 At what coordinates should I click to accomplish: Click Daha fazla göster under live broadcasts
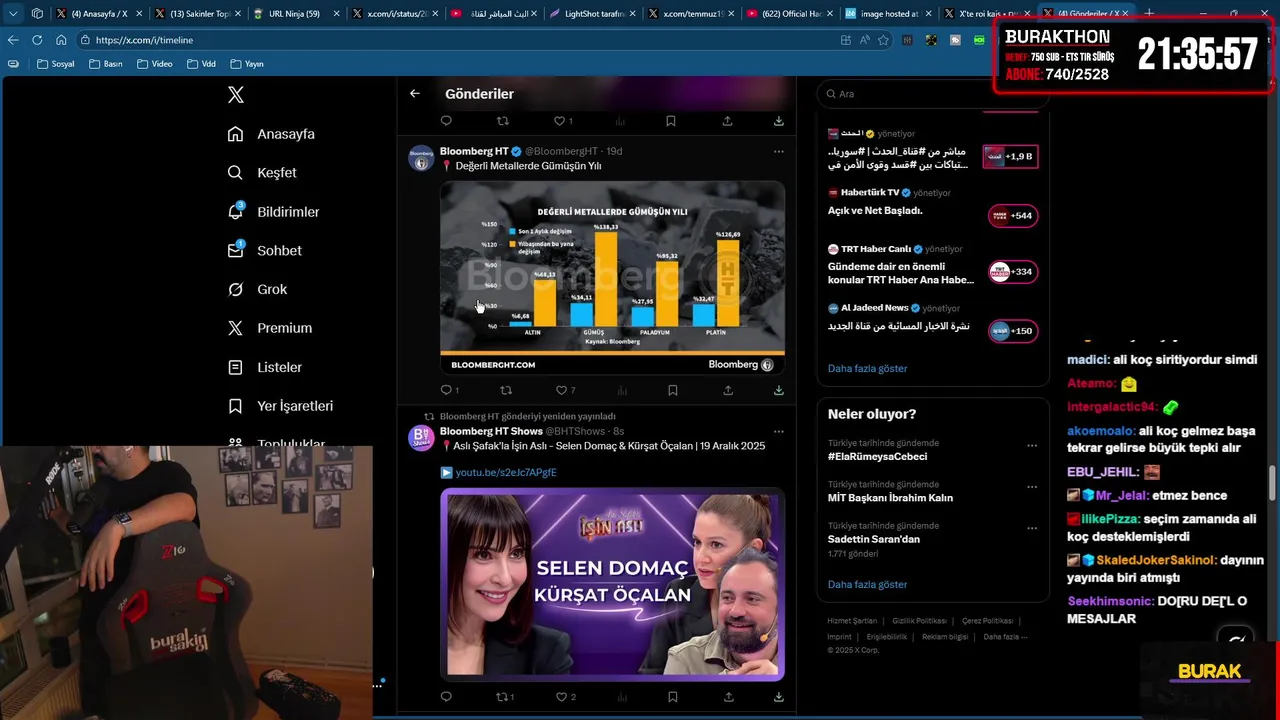(x=867, y=369)
